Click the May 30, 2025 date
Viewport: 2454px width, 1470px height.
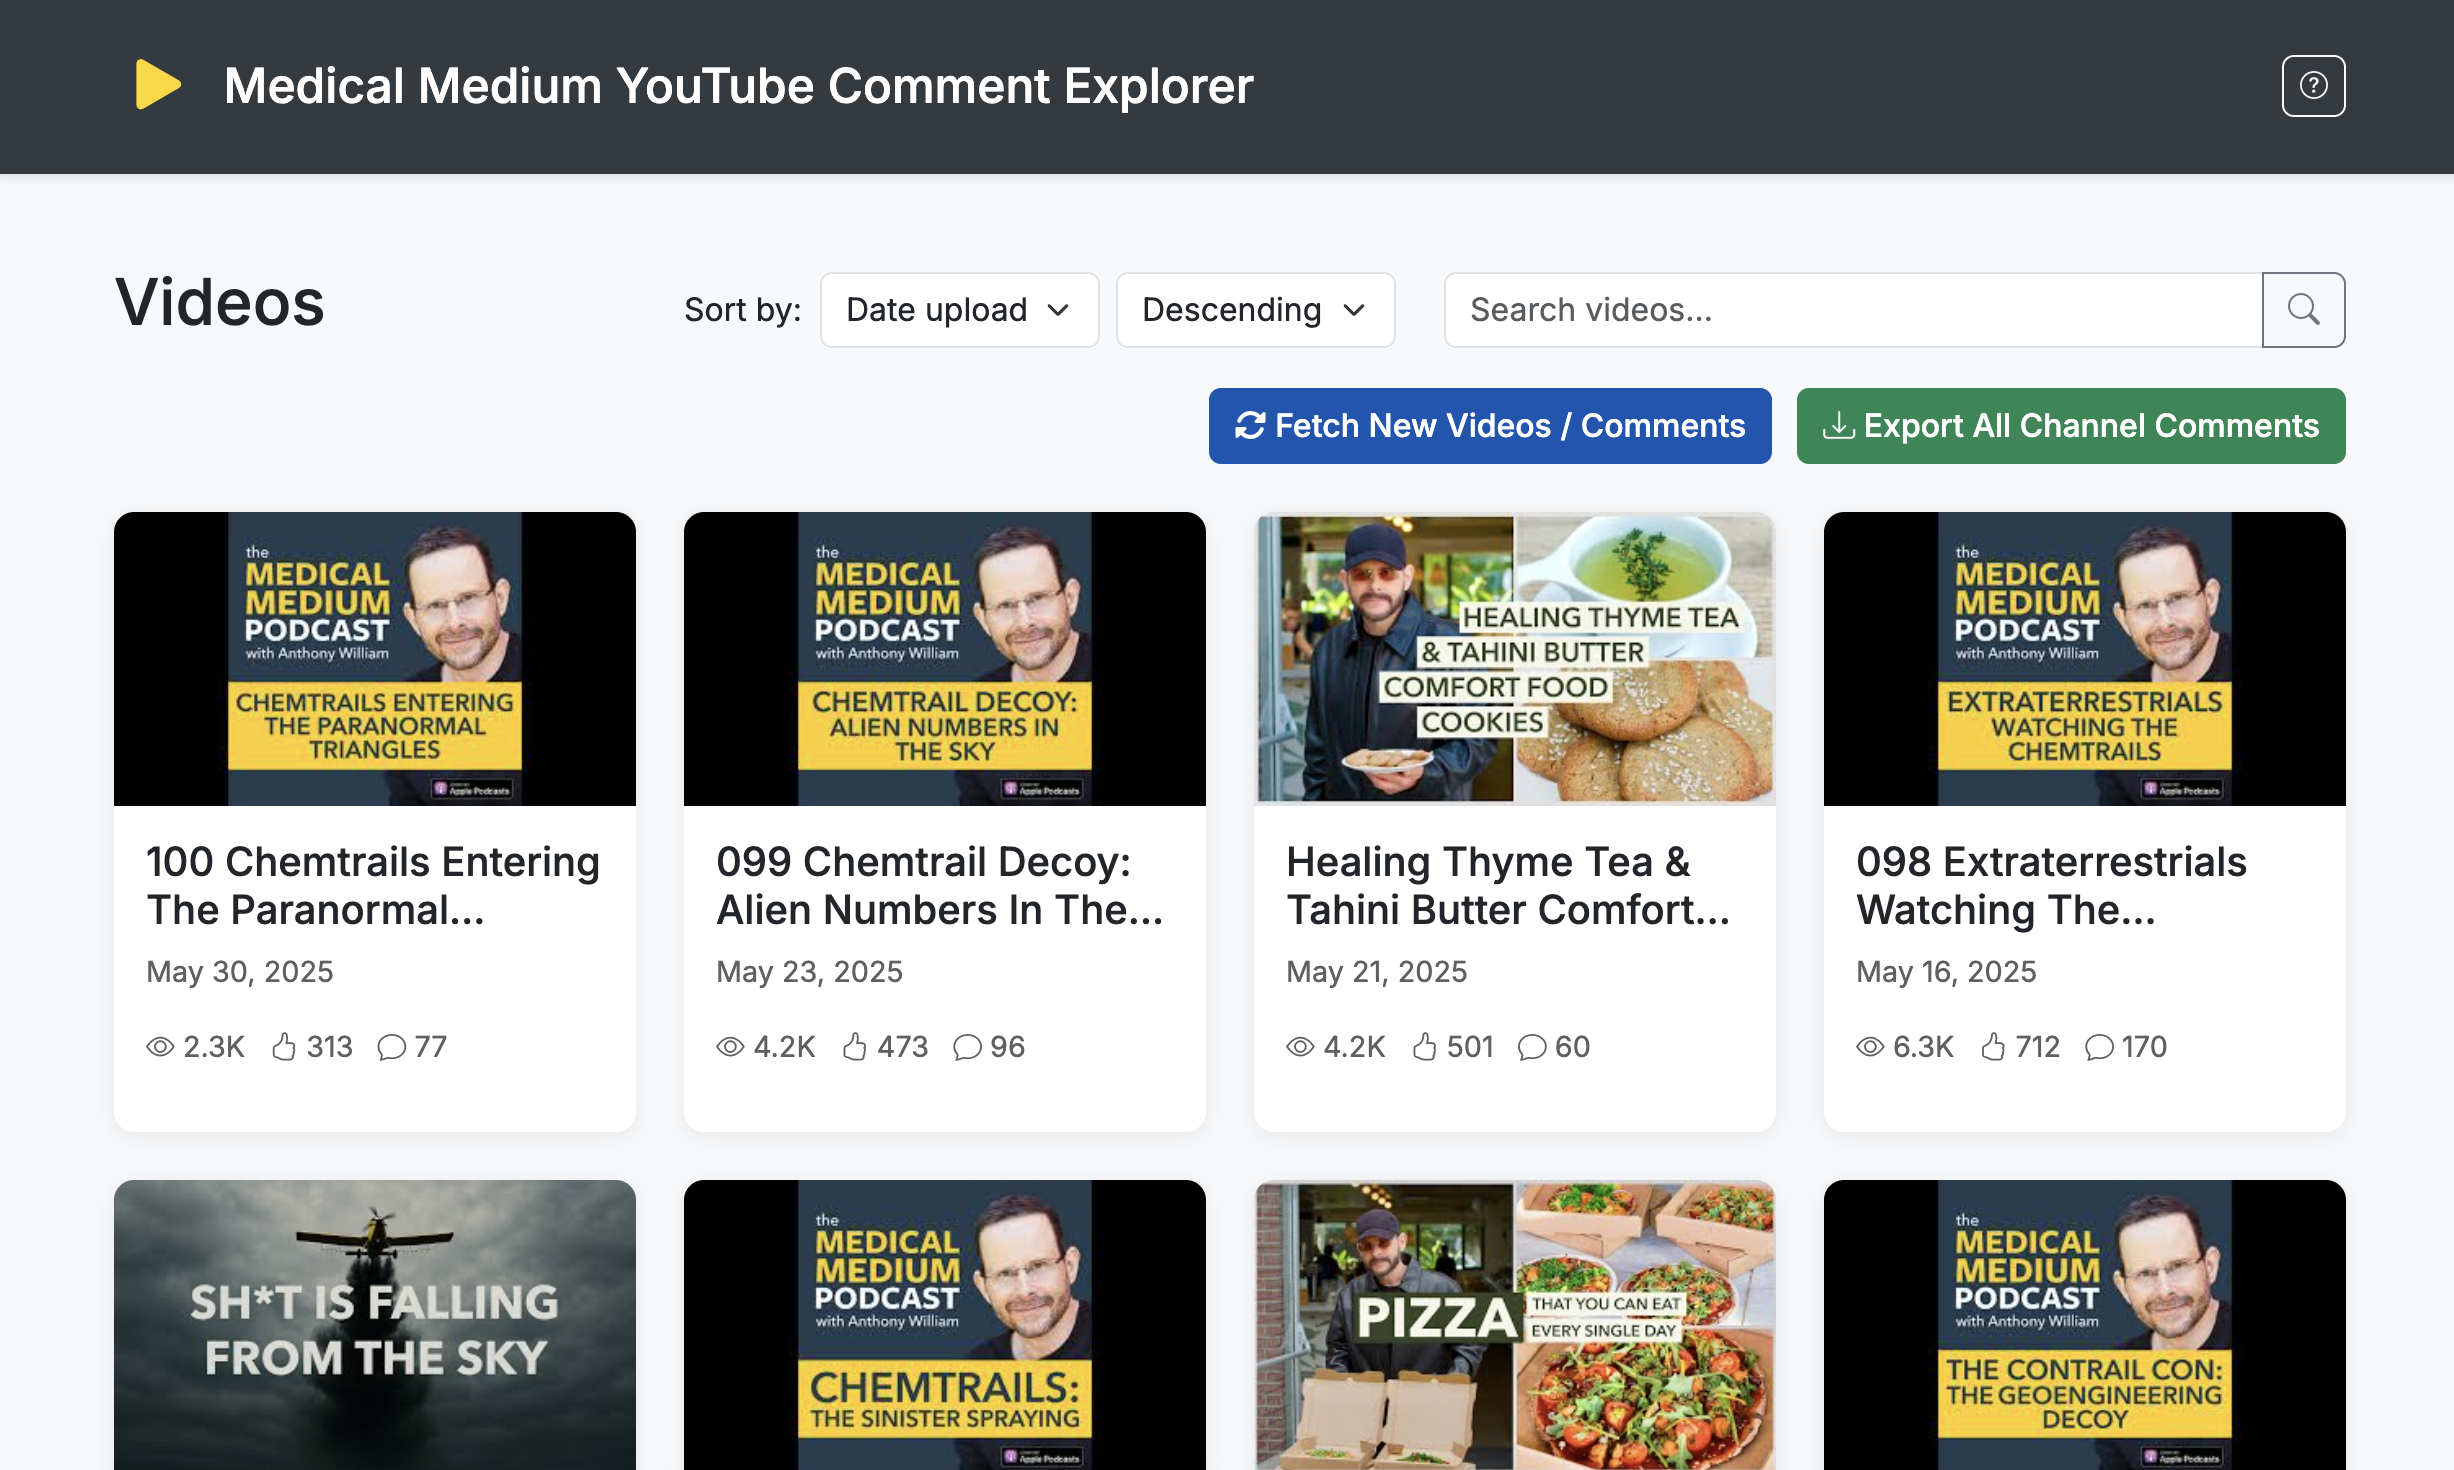[x=240, y=972]
